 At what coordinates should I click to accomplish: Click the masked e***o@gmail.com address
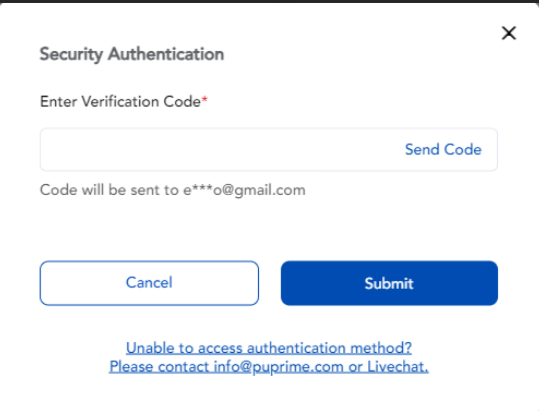(x=244, y=190)
